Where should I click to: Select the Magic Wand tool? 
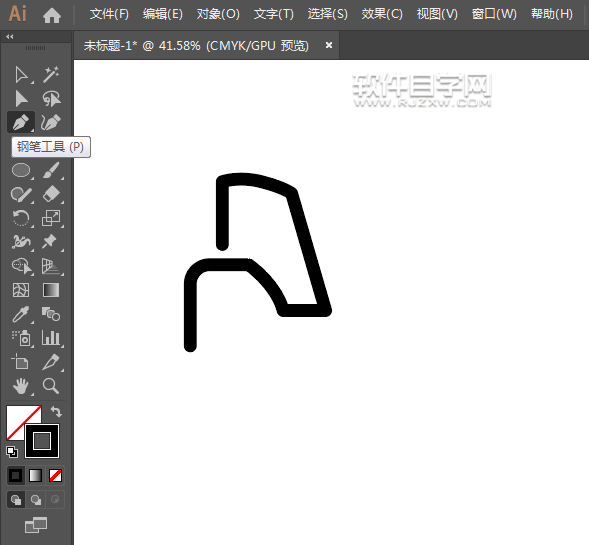[51, 74]
